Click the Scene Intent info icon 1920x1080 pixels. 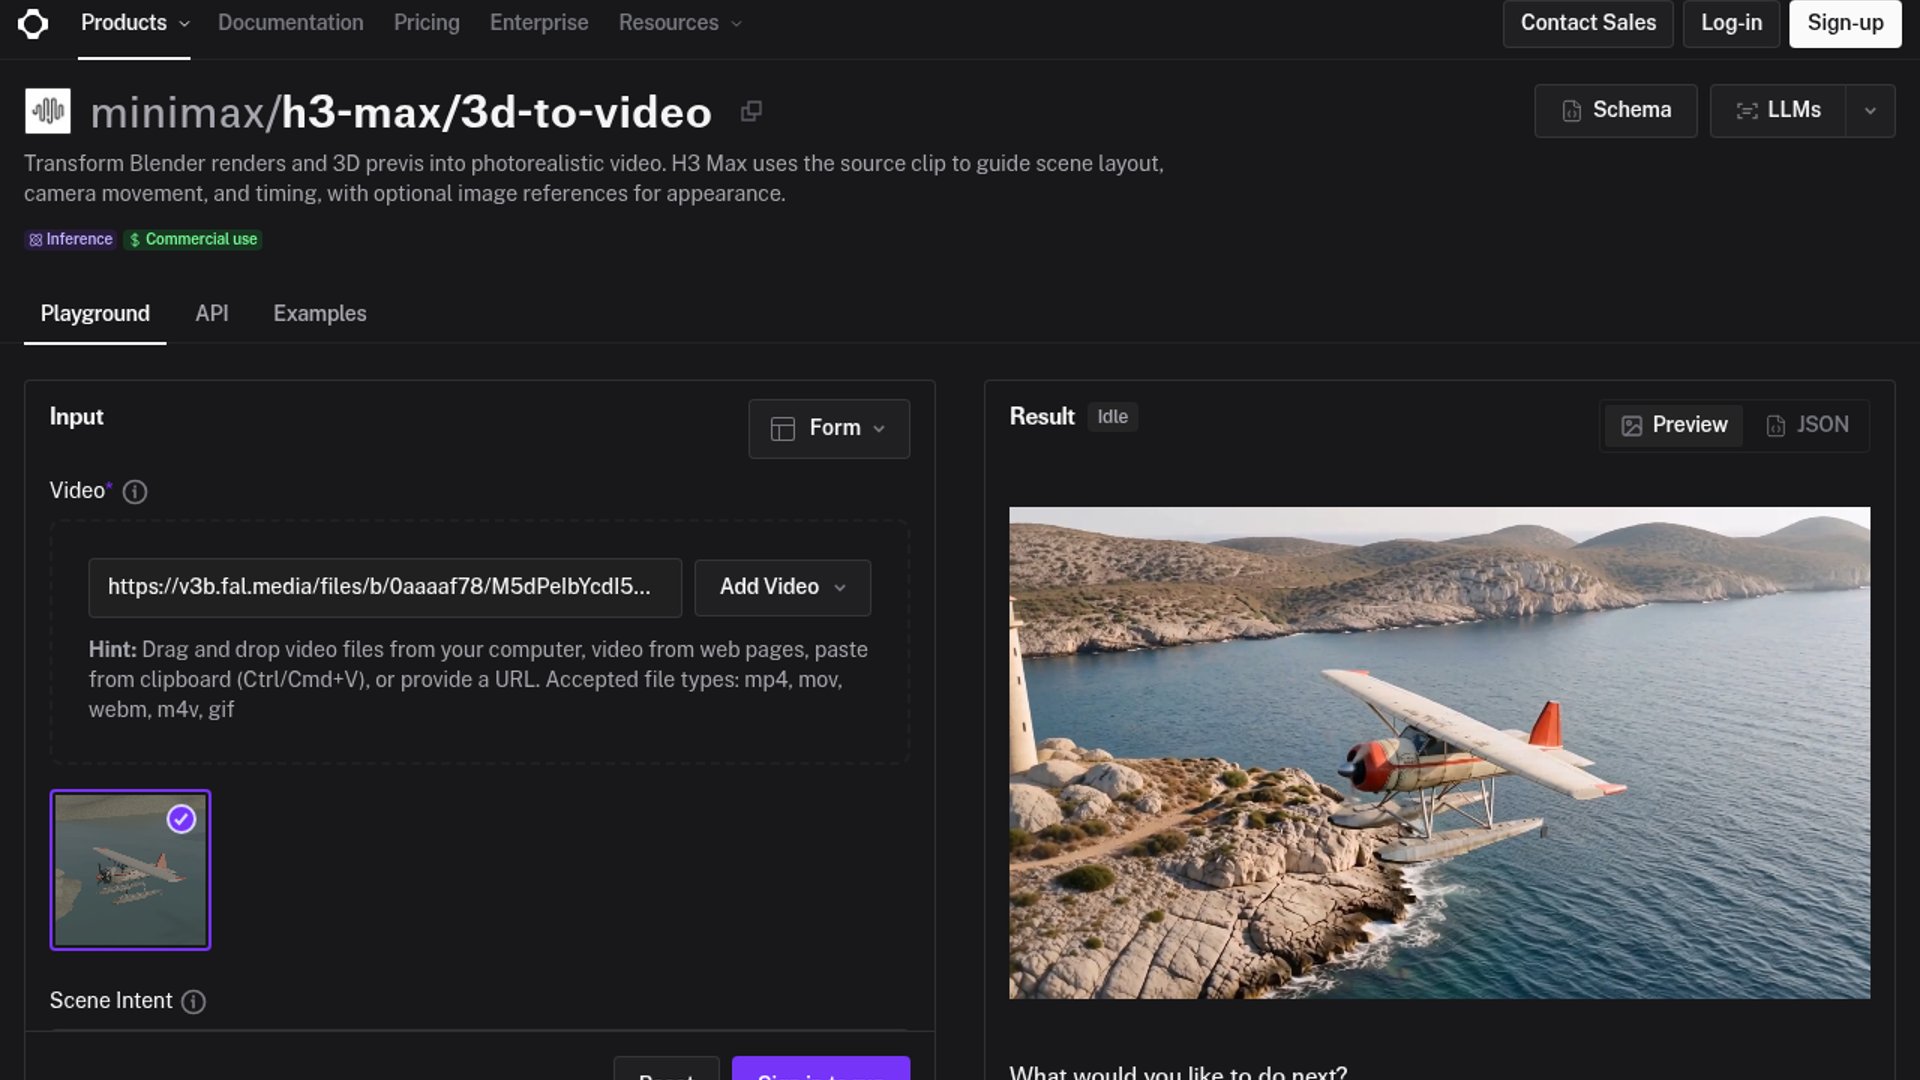pyautogui.click(x=194, y=1002)
